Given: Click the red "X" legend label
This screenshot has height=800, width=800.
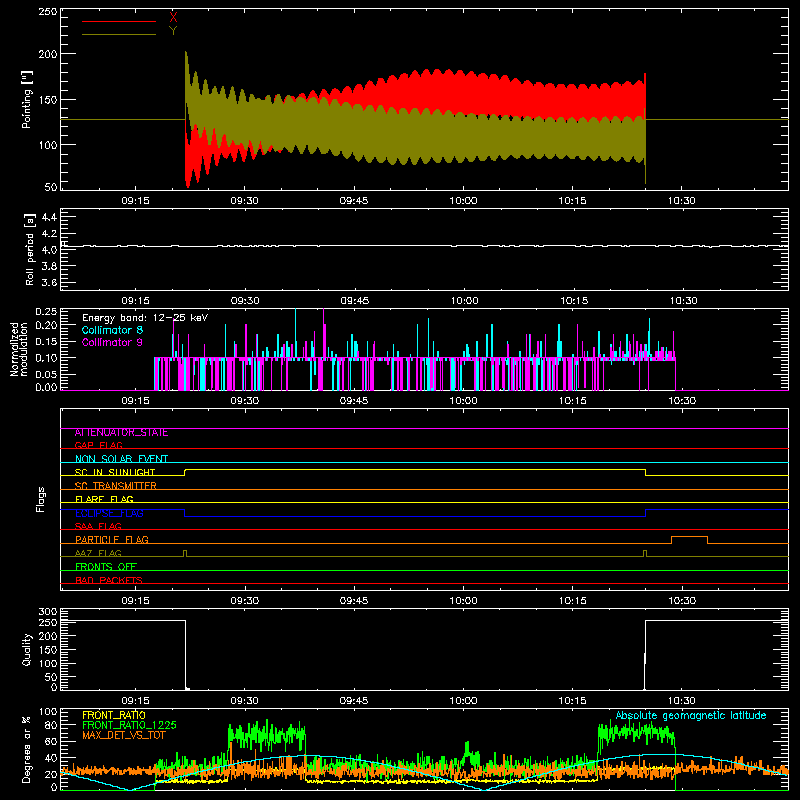Looking at the screenshot, I should coord(173,18).
